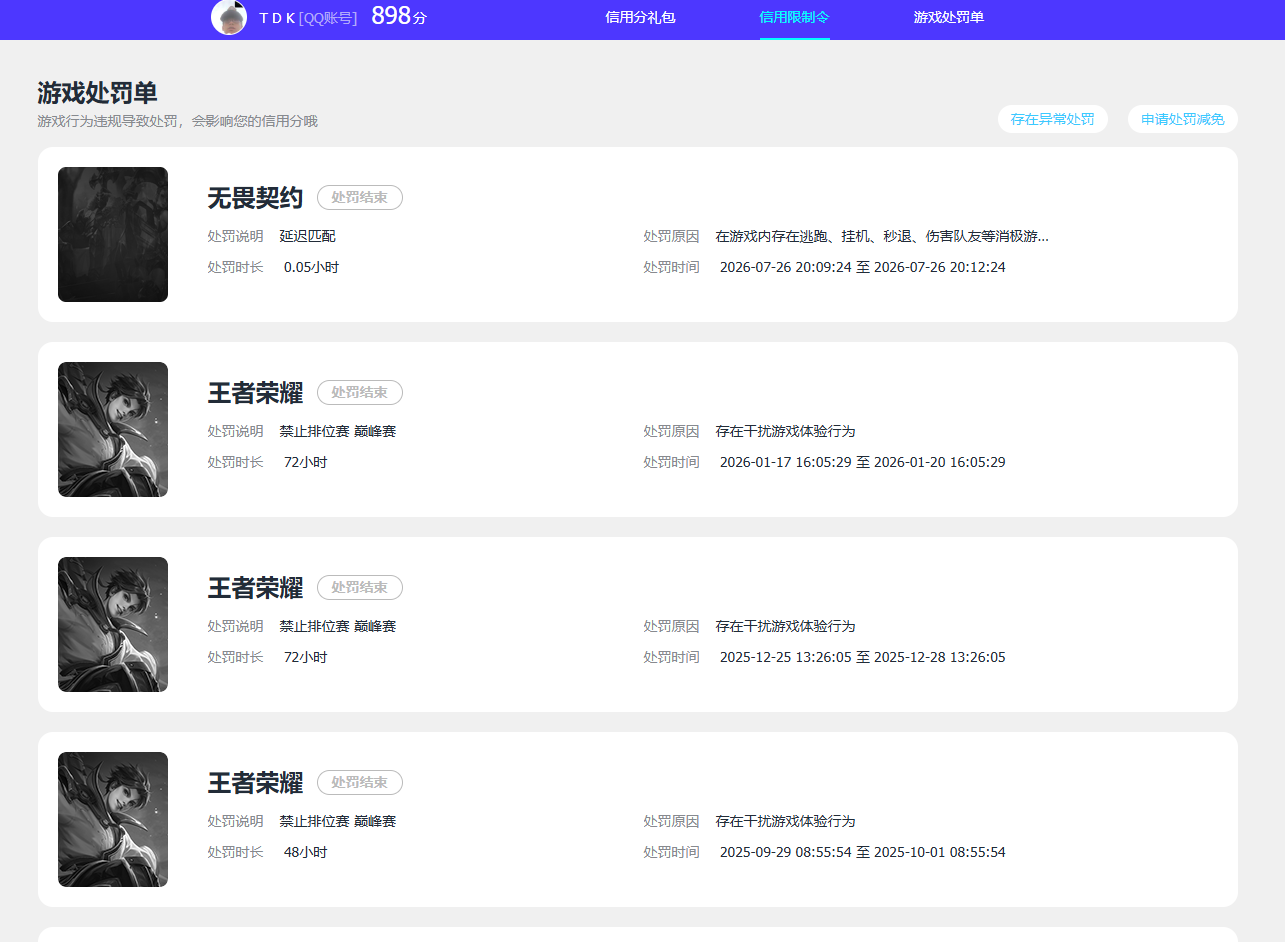Click 禁止排位赛 巅峰赛 on the 2025-12-25 card
Screen dimensions: 1285x942
click(x=338, y=626)
